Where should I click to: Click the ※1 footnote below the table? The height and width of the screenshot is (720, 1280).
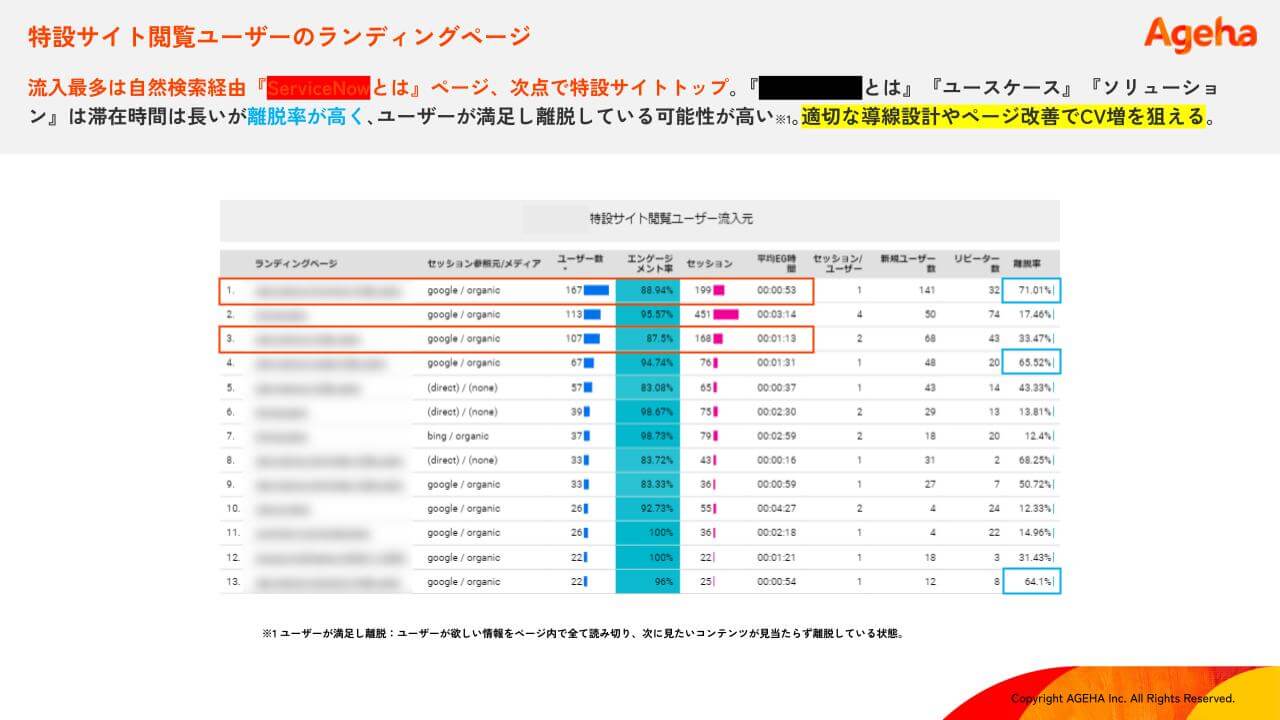coord(583,633)
